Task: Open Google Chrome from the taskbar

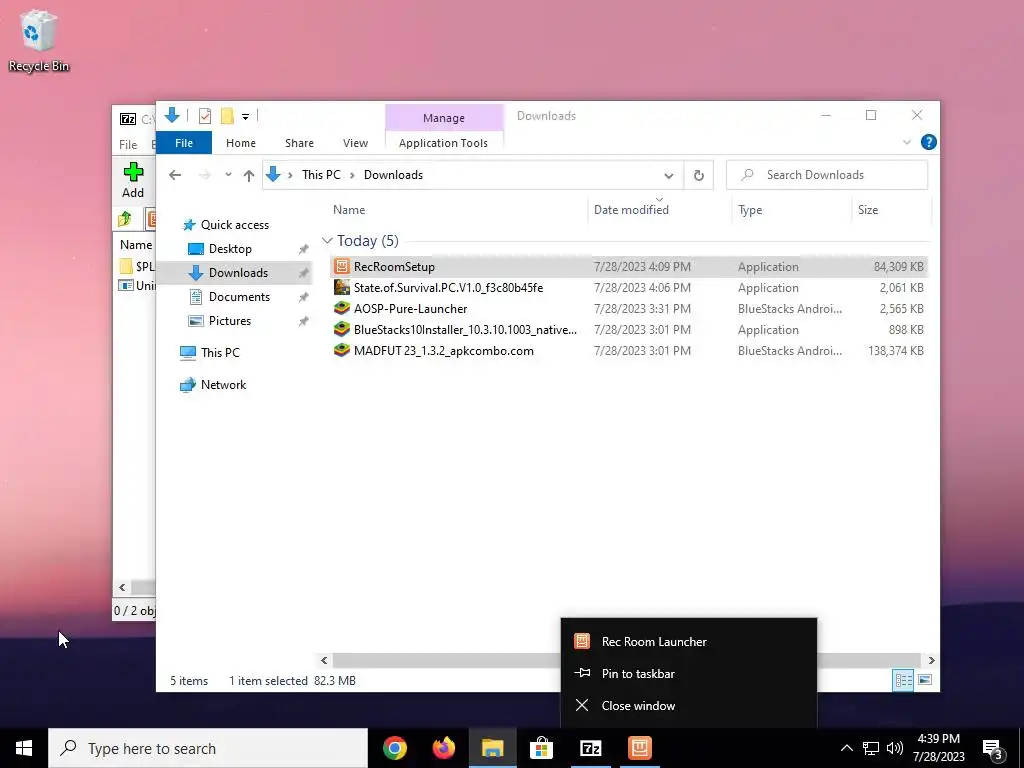Action: [x=394, y=748]
